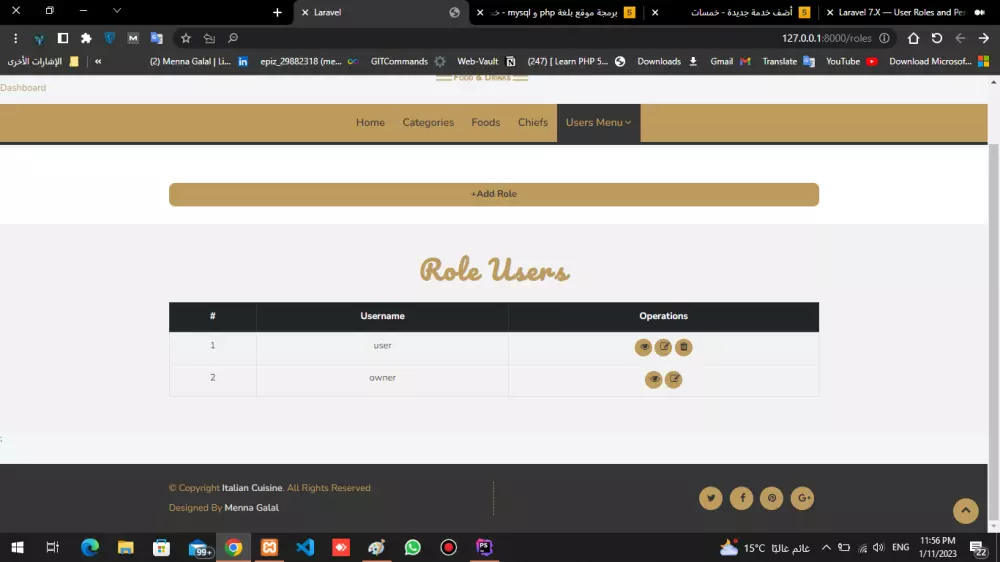Click the Menna Galal footer link
This screenshot has width=1000, height=562.
click(x=251, y=508)
